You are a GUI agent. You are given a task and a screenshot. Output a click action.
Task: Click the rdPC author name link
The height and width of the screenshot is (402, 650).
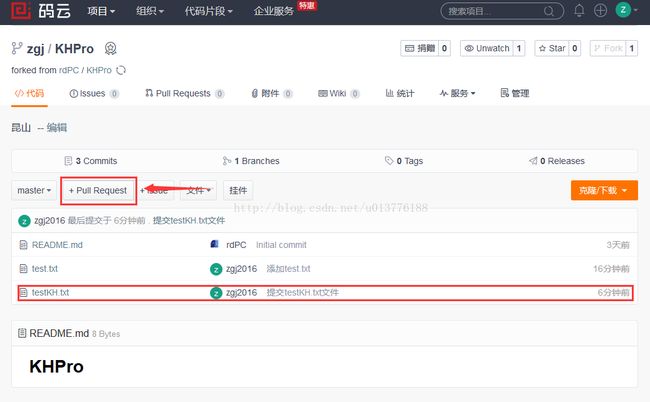click(236, 245)
